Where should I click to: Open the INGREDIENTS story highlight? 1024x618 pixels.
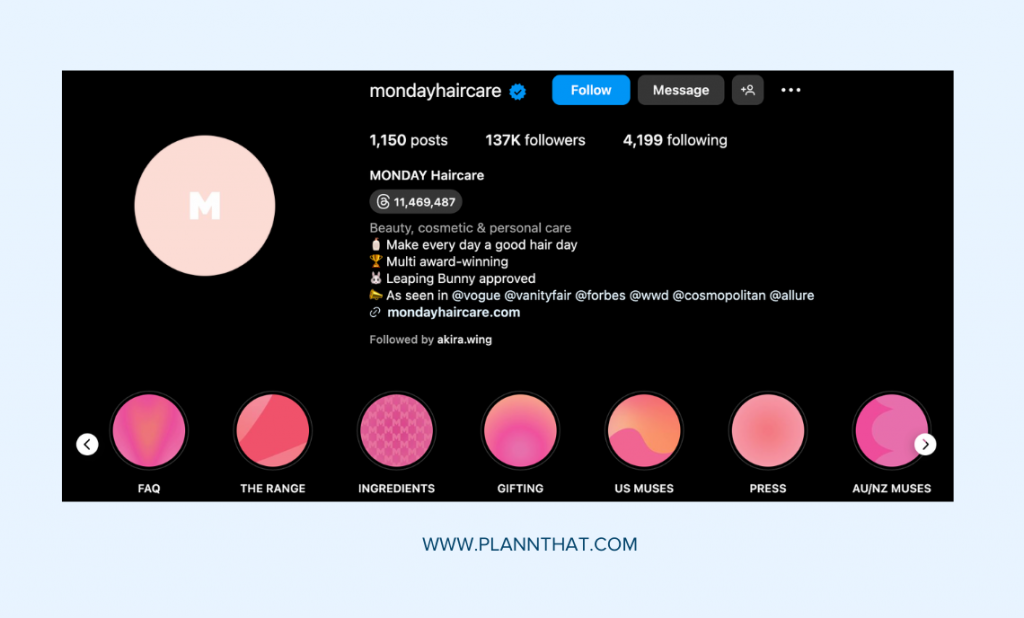pyautogui.click(x=396, y=430)
